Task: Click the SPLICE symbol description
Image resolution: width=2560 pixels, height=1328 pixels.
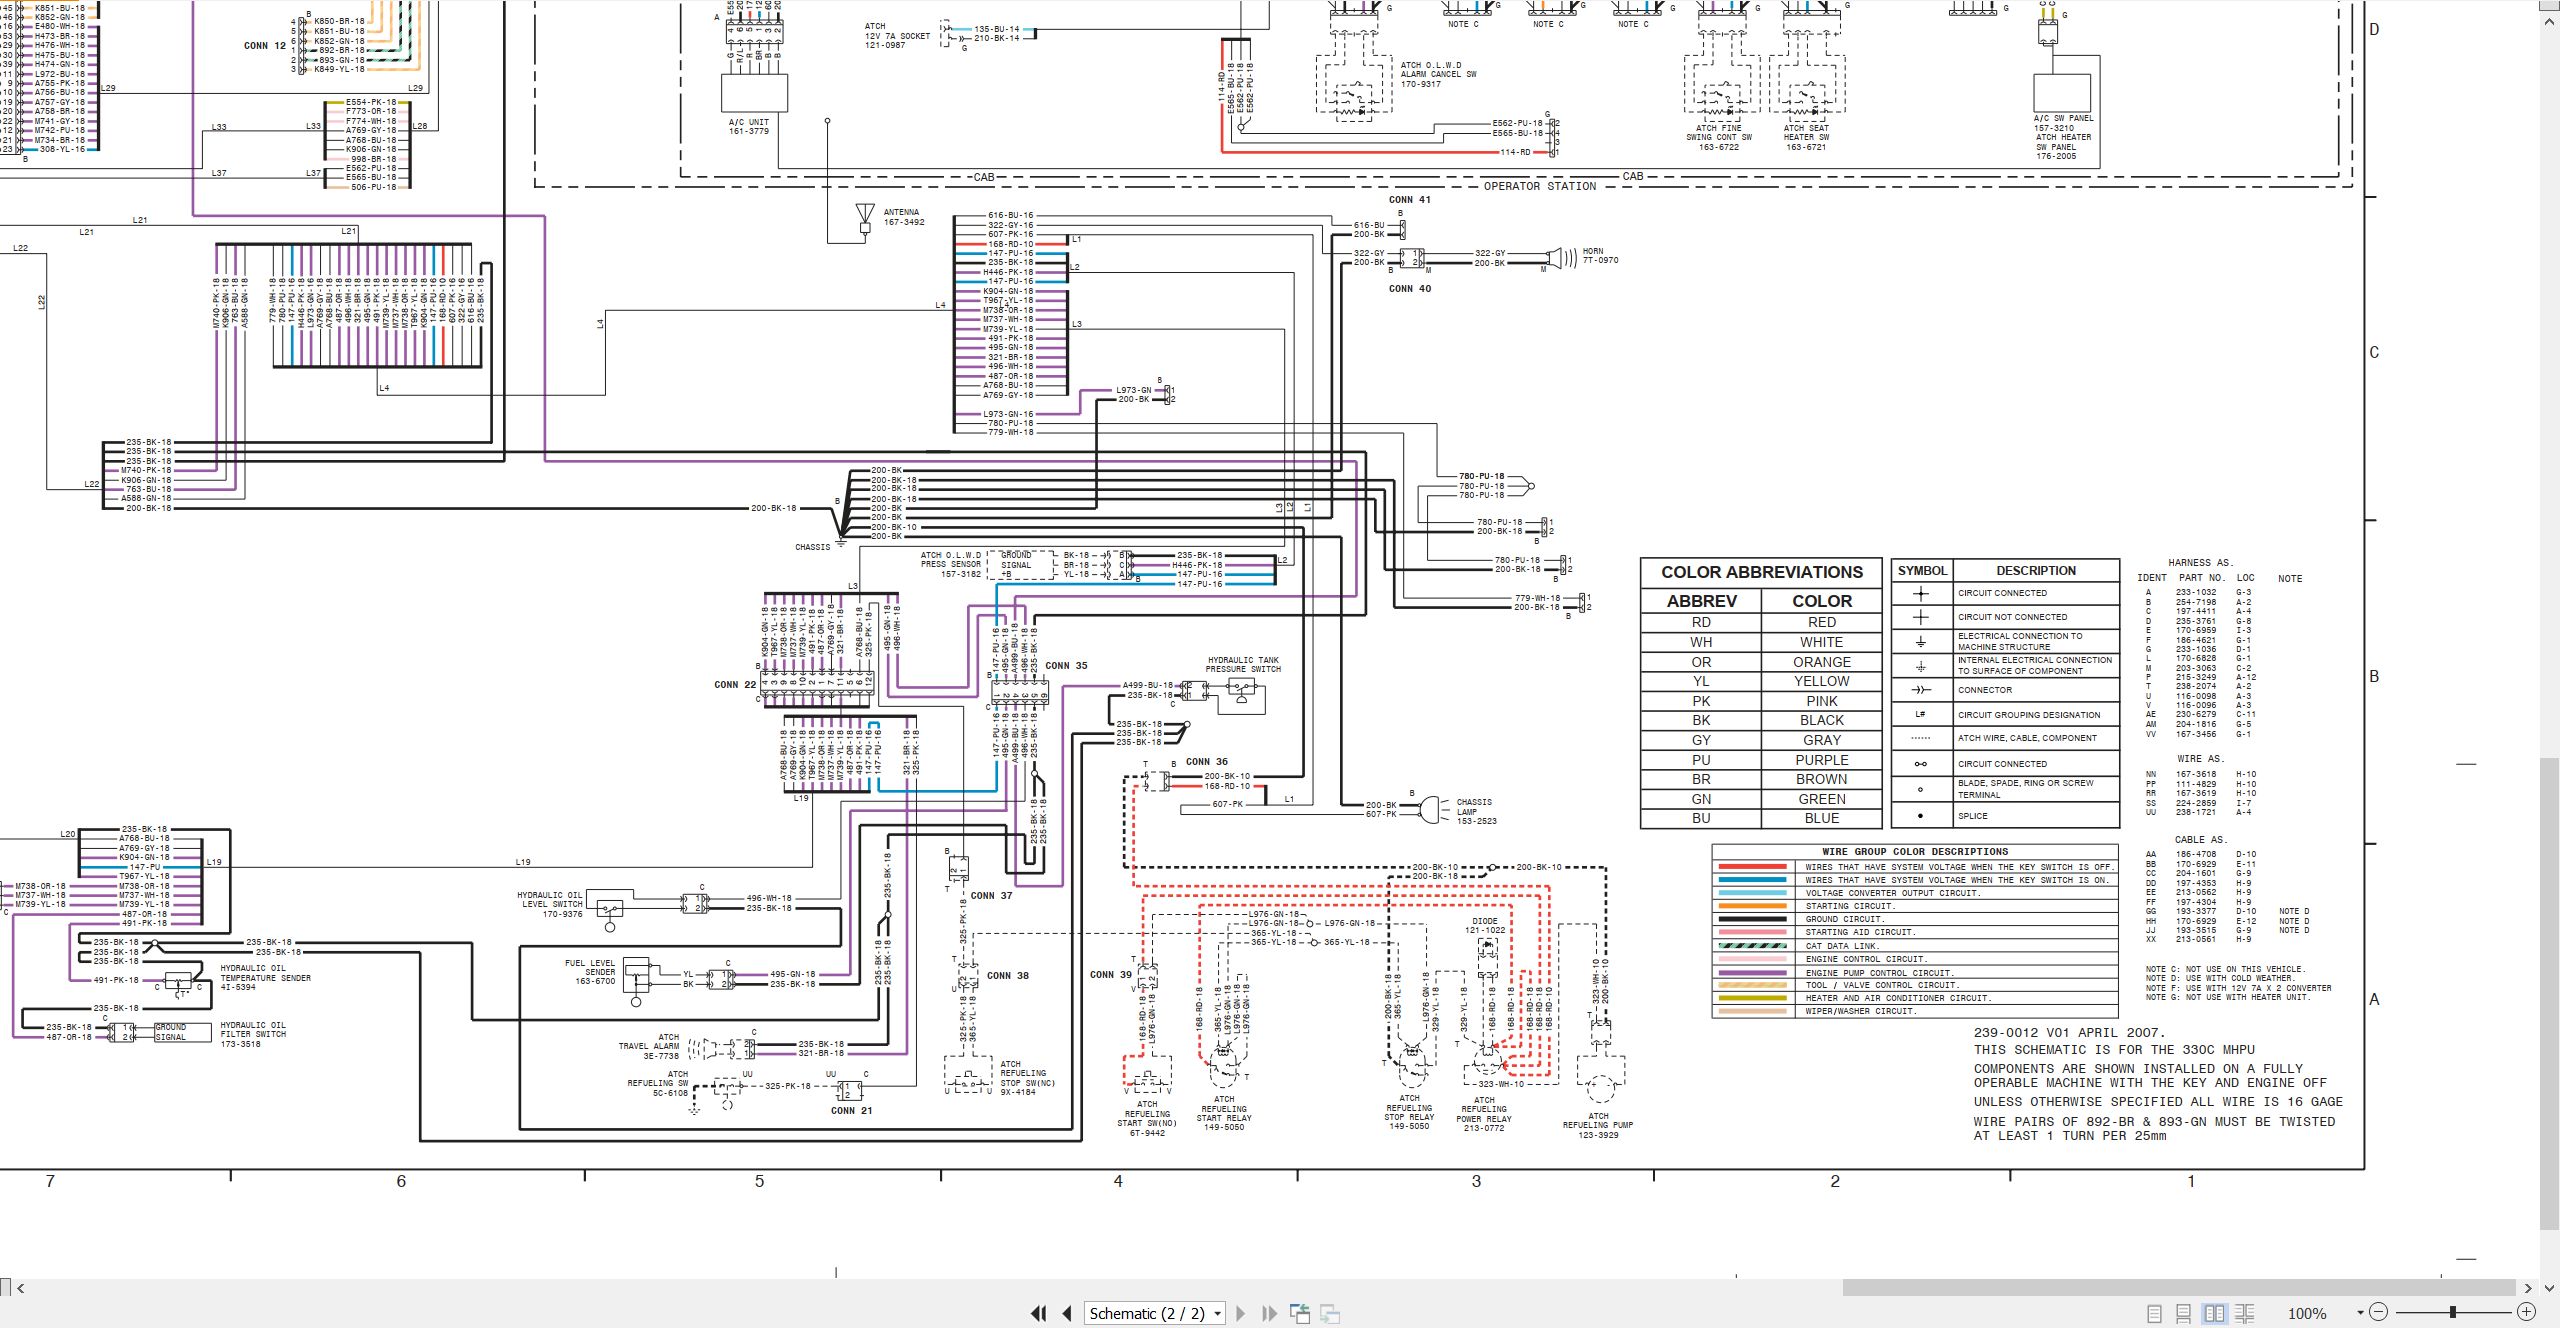Action: click(1972, 816)
